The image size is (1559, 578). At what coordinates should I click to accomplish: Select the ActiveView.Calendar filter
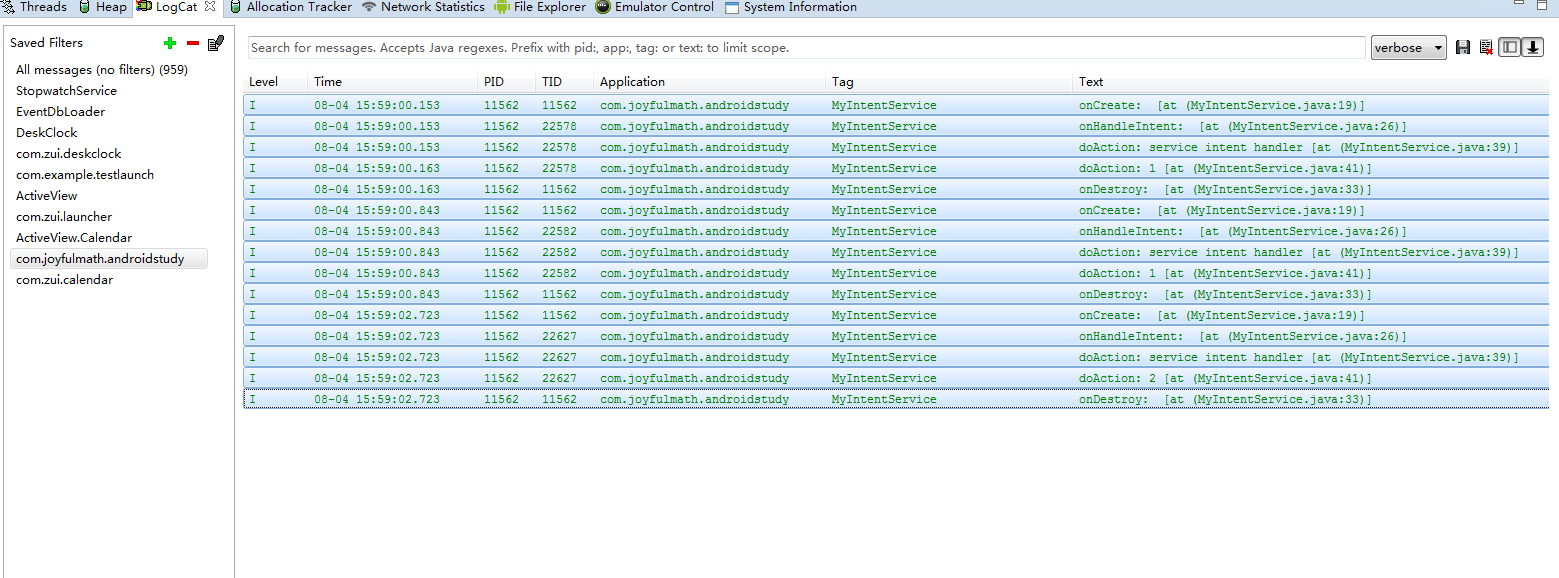(74, 238)
